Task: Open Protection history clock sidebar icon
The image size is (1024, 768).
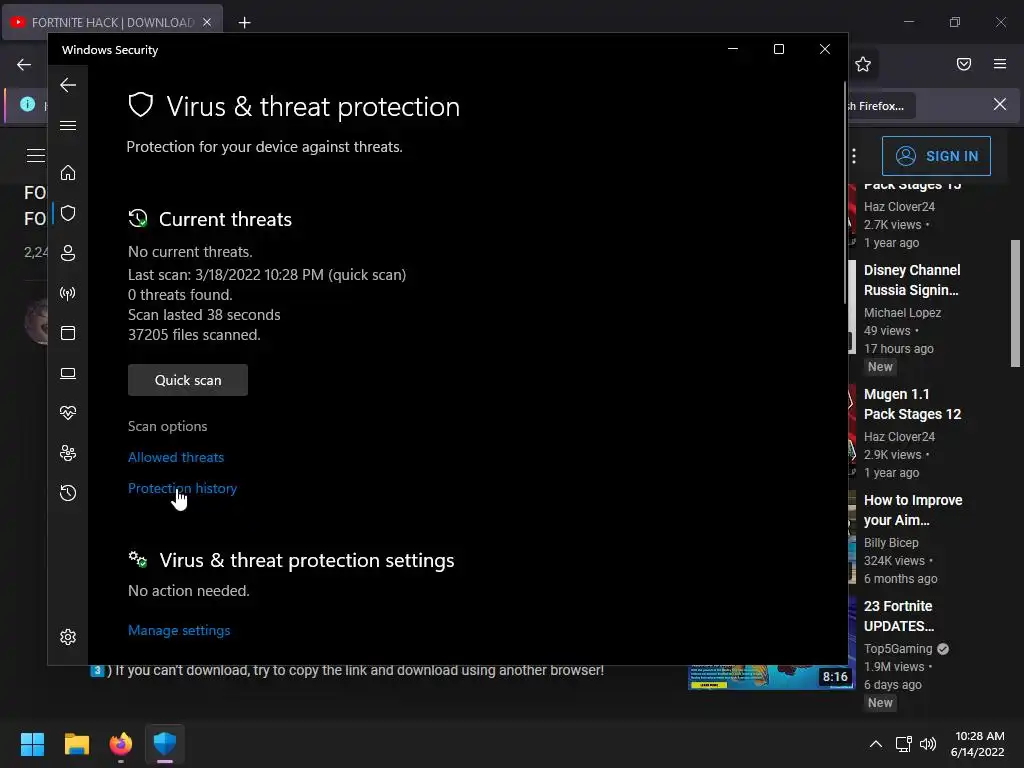Action: pyautogui.click(x=68, y=493)
